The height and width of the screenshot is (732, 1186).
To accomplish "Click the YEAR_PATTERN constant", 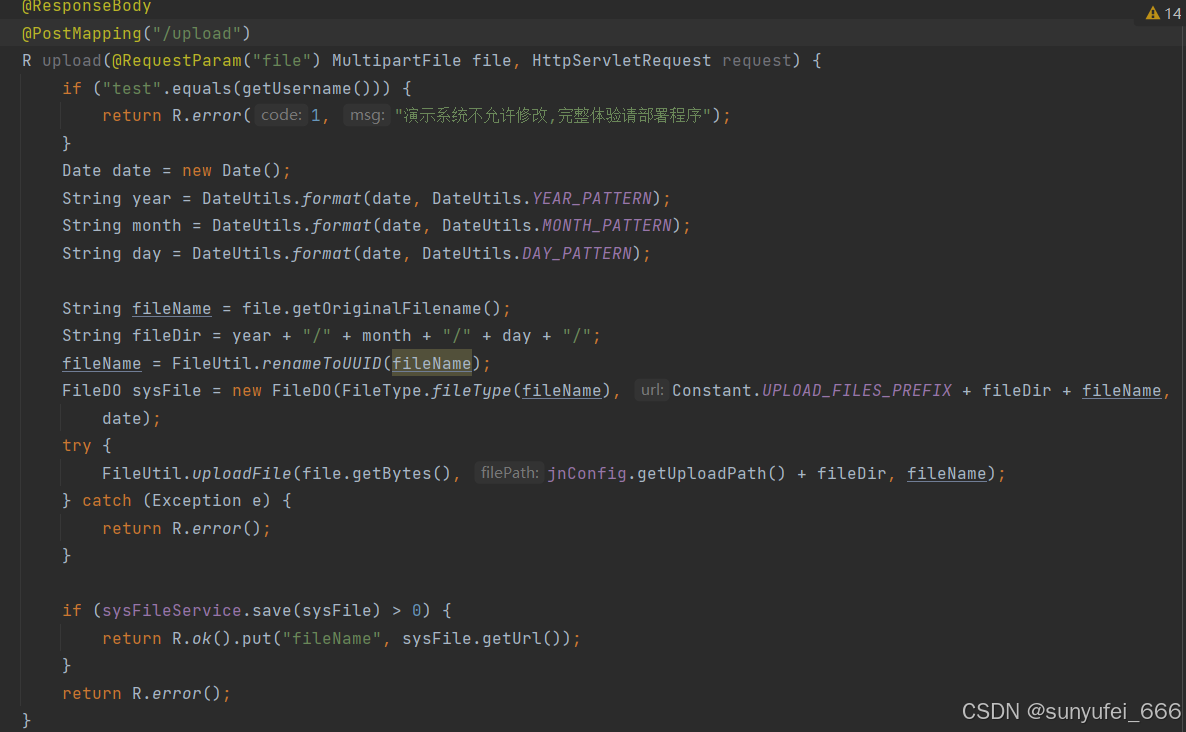I will tap(591, 198).
